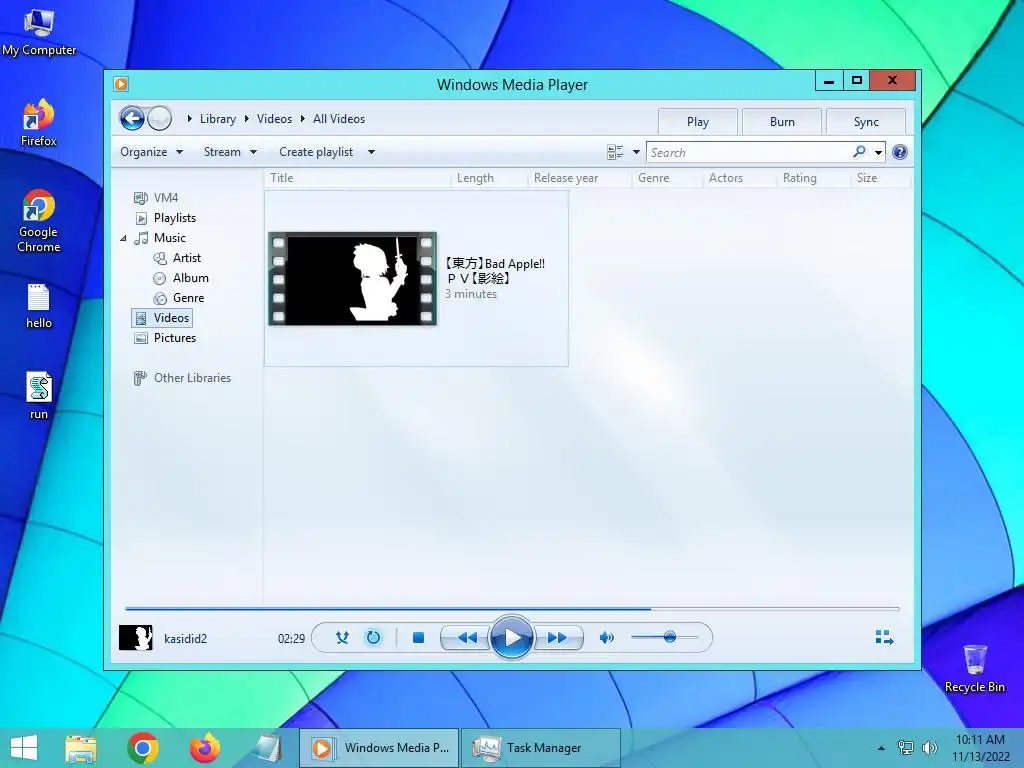Click the volume slider
The height and width of the screenshot is (768, 1024).
click(664, 637)
